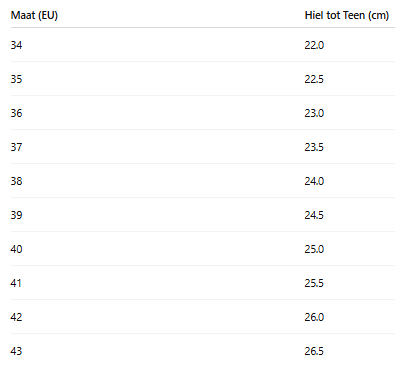Click the 25.5 cm length value

click(314, 283)
